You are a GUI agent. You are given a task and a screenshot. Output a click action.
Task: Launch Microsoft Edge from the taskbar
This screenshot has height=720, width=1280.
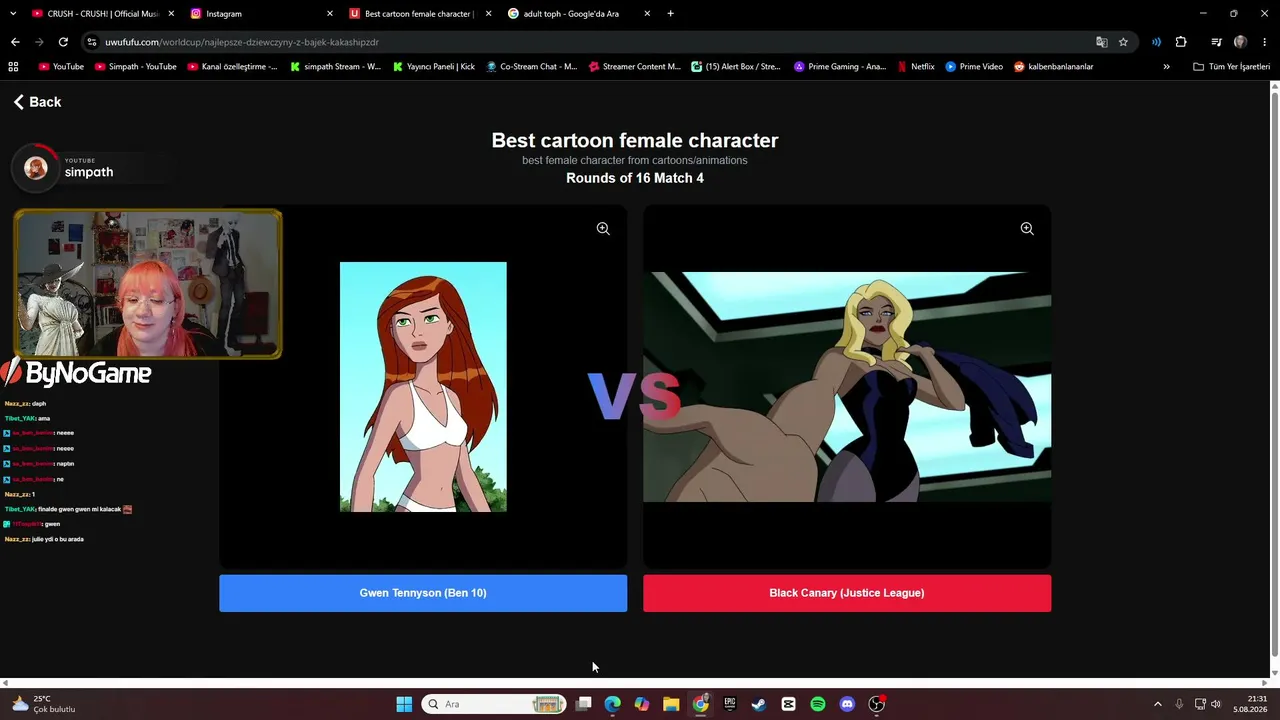(x=613, y=704)
